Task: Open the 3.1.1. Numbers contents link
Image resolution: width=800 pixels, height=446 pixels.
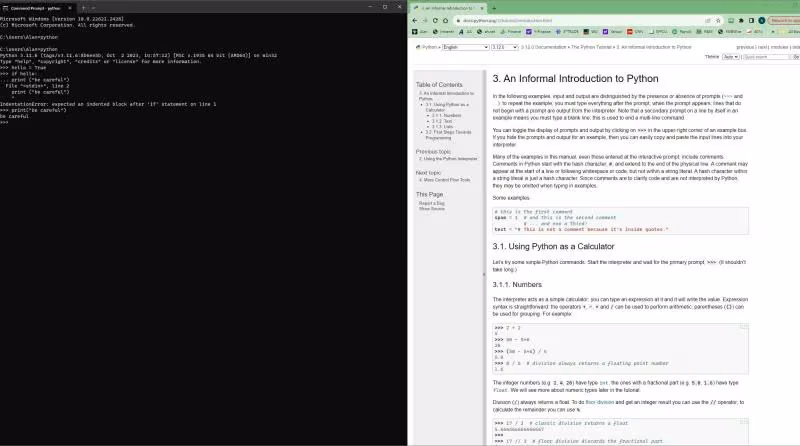Action: (446, 115)
